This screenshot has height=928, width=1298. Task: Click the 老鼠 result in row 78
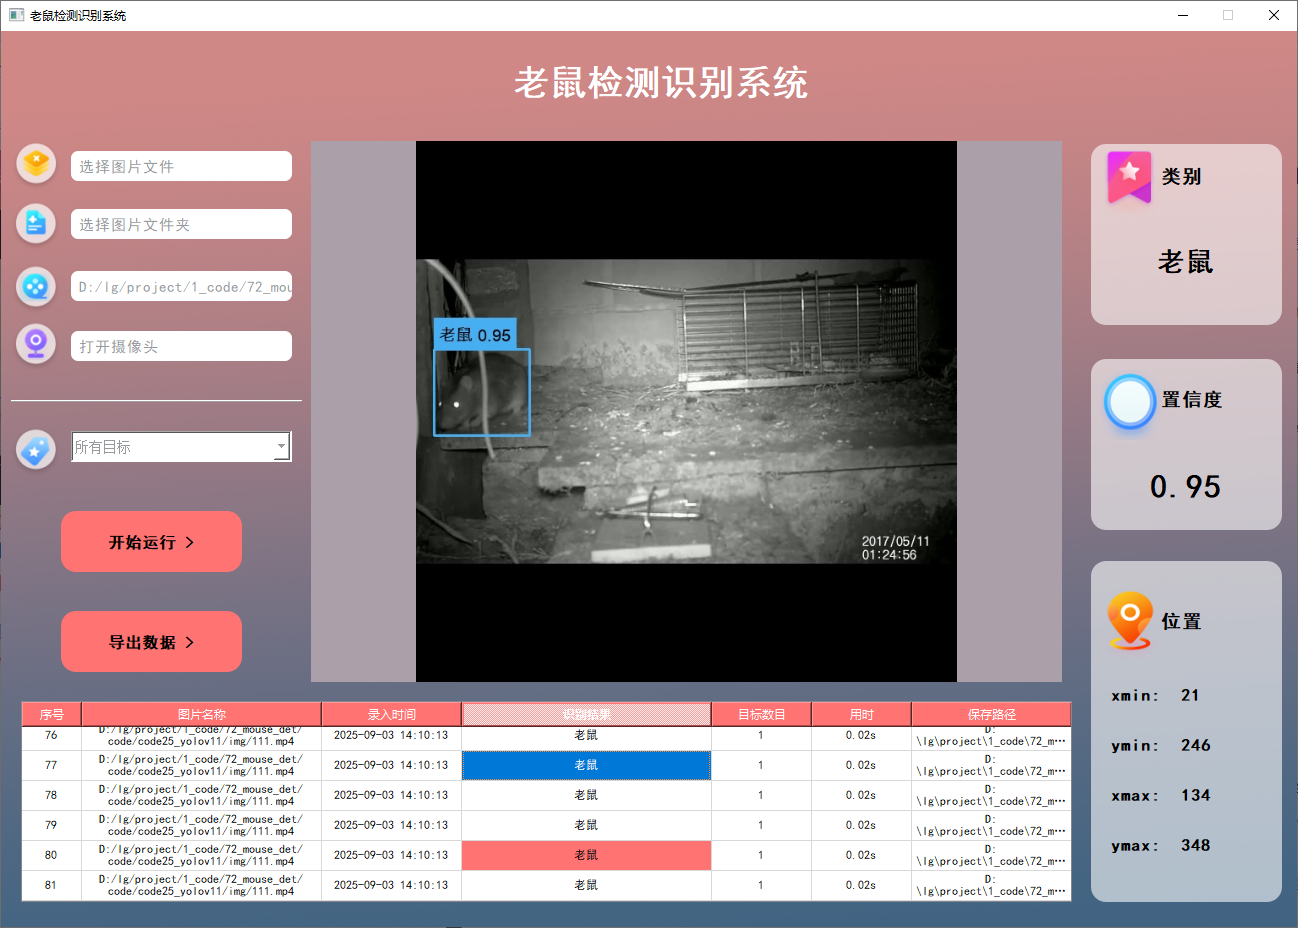[586, 795]
